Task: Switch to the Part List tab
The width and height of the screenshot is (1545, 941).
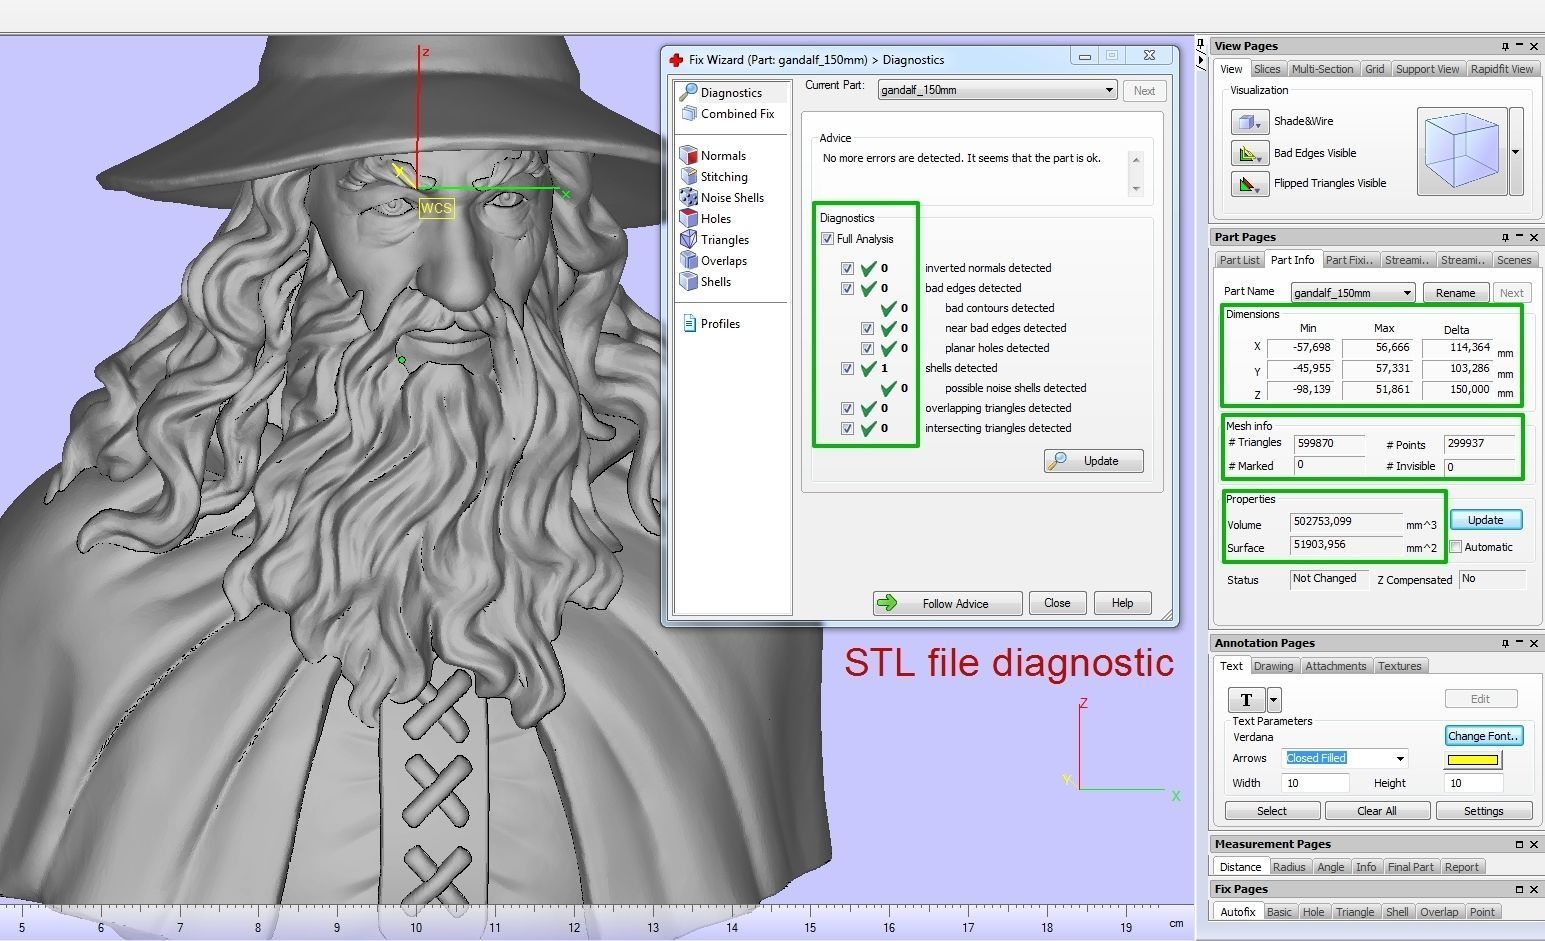Action: pos(1239,260)
